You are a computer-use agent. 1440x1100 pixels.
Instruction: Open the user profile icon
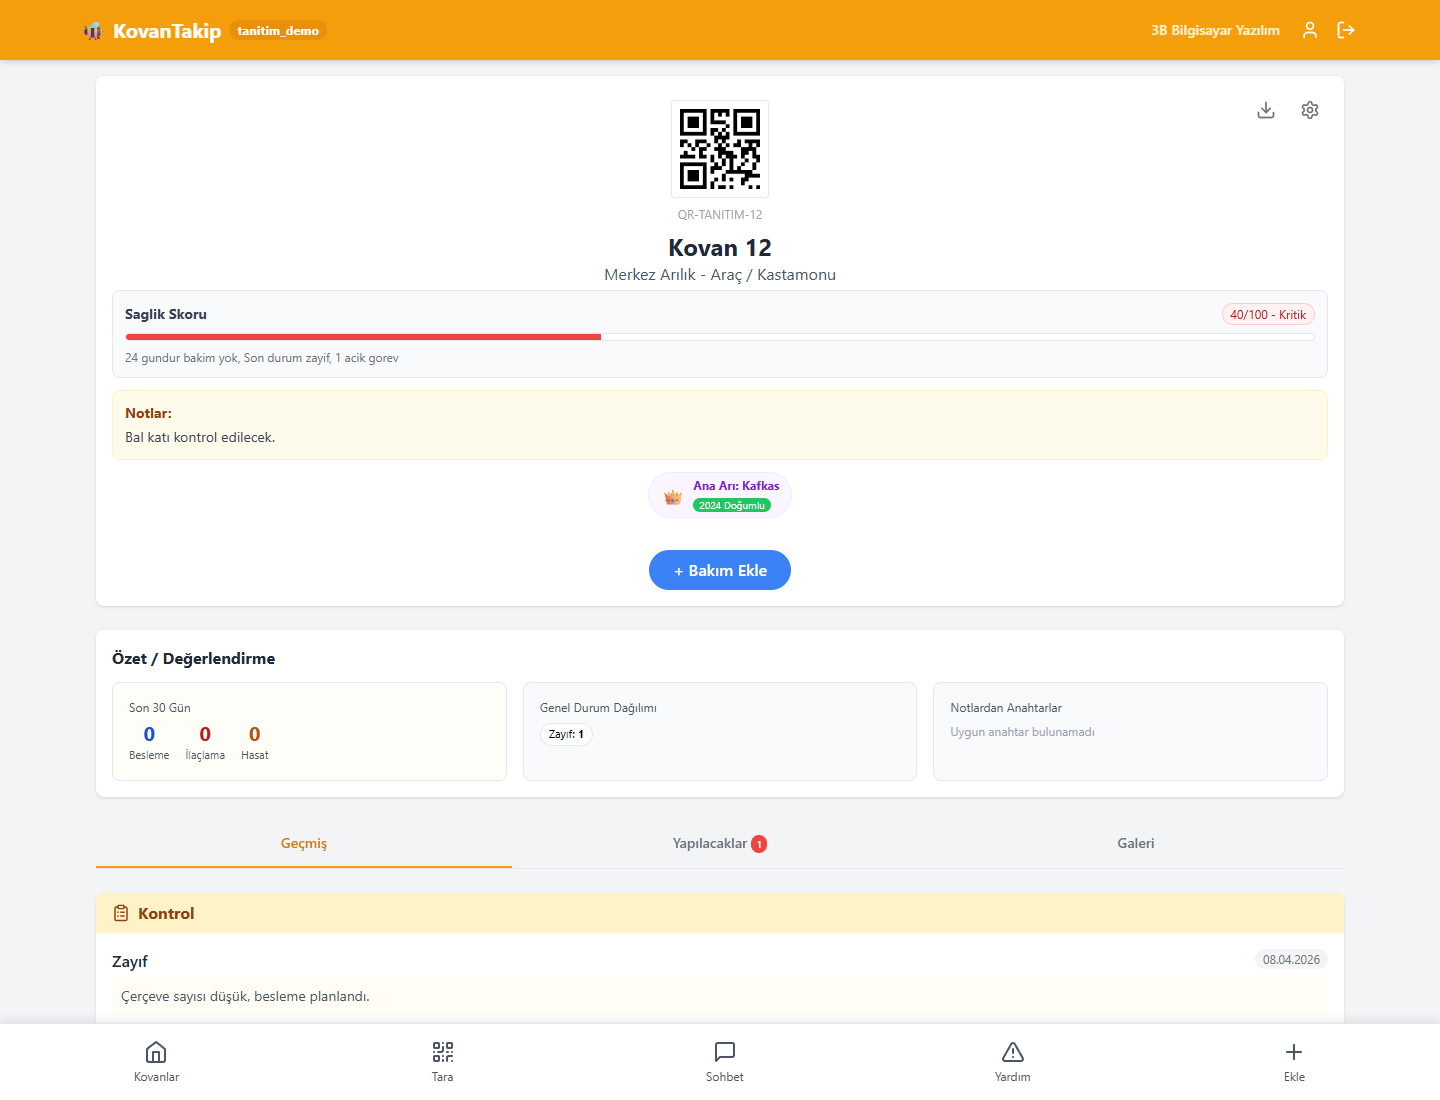coord(1310,30)
